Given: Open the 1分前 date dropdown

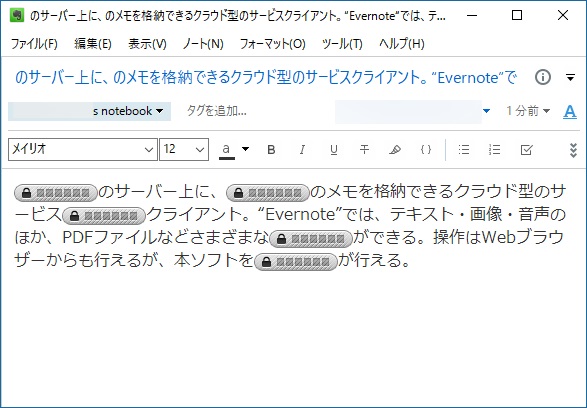Looking at the screenshot, I should 528,111.
